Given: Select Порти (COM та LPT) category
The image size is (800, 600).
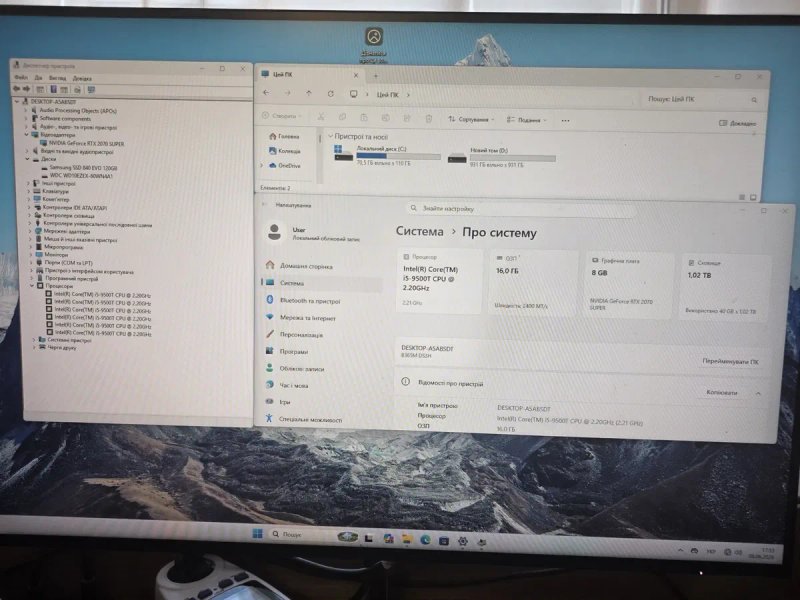Looking at the screenshot, I should (68, 263).
